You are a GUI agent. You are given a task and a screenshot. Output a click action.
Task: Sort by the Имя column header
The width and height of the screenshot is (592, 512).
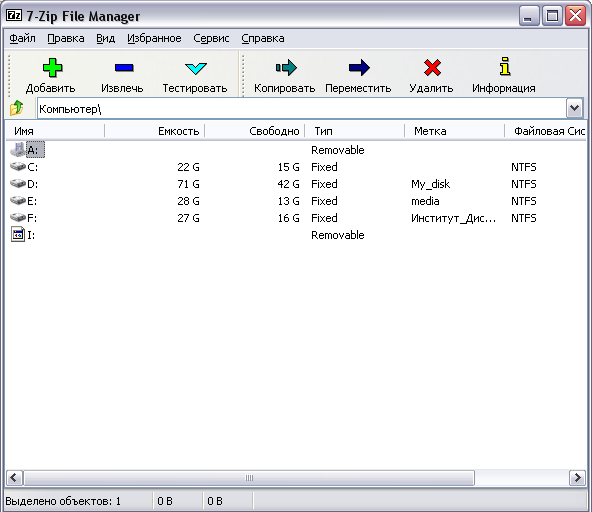point(55,131)
